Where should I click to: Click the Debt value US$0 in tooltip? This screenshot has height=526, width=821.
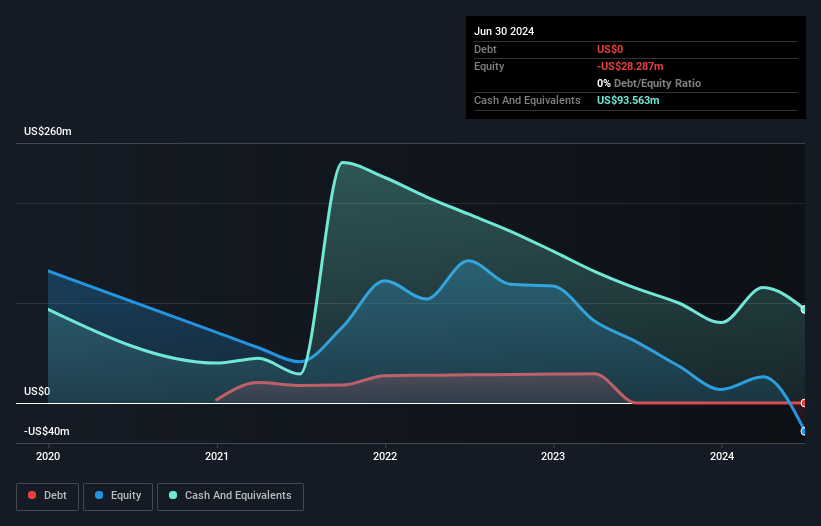(x=610, y=49)
